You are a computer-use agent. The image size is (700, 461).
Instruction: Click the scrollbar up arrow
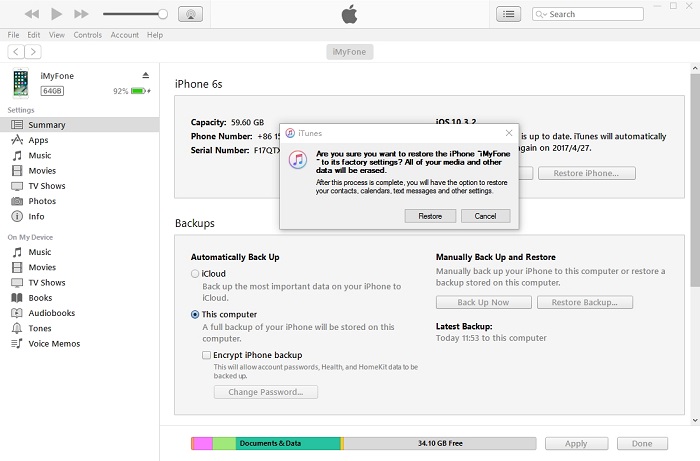[x=695, y=68]
